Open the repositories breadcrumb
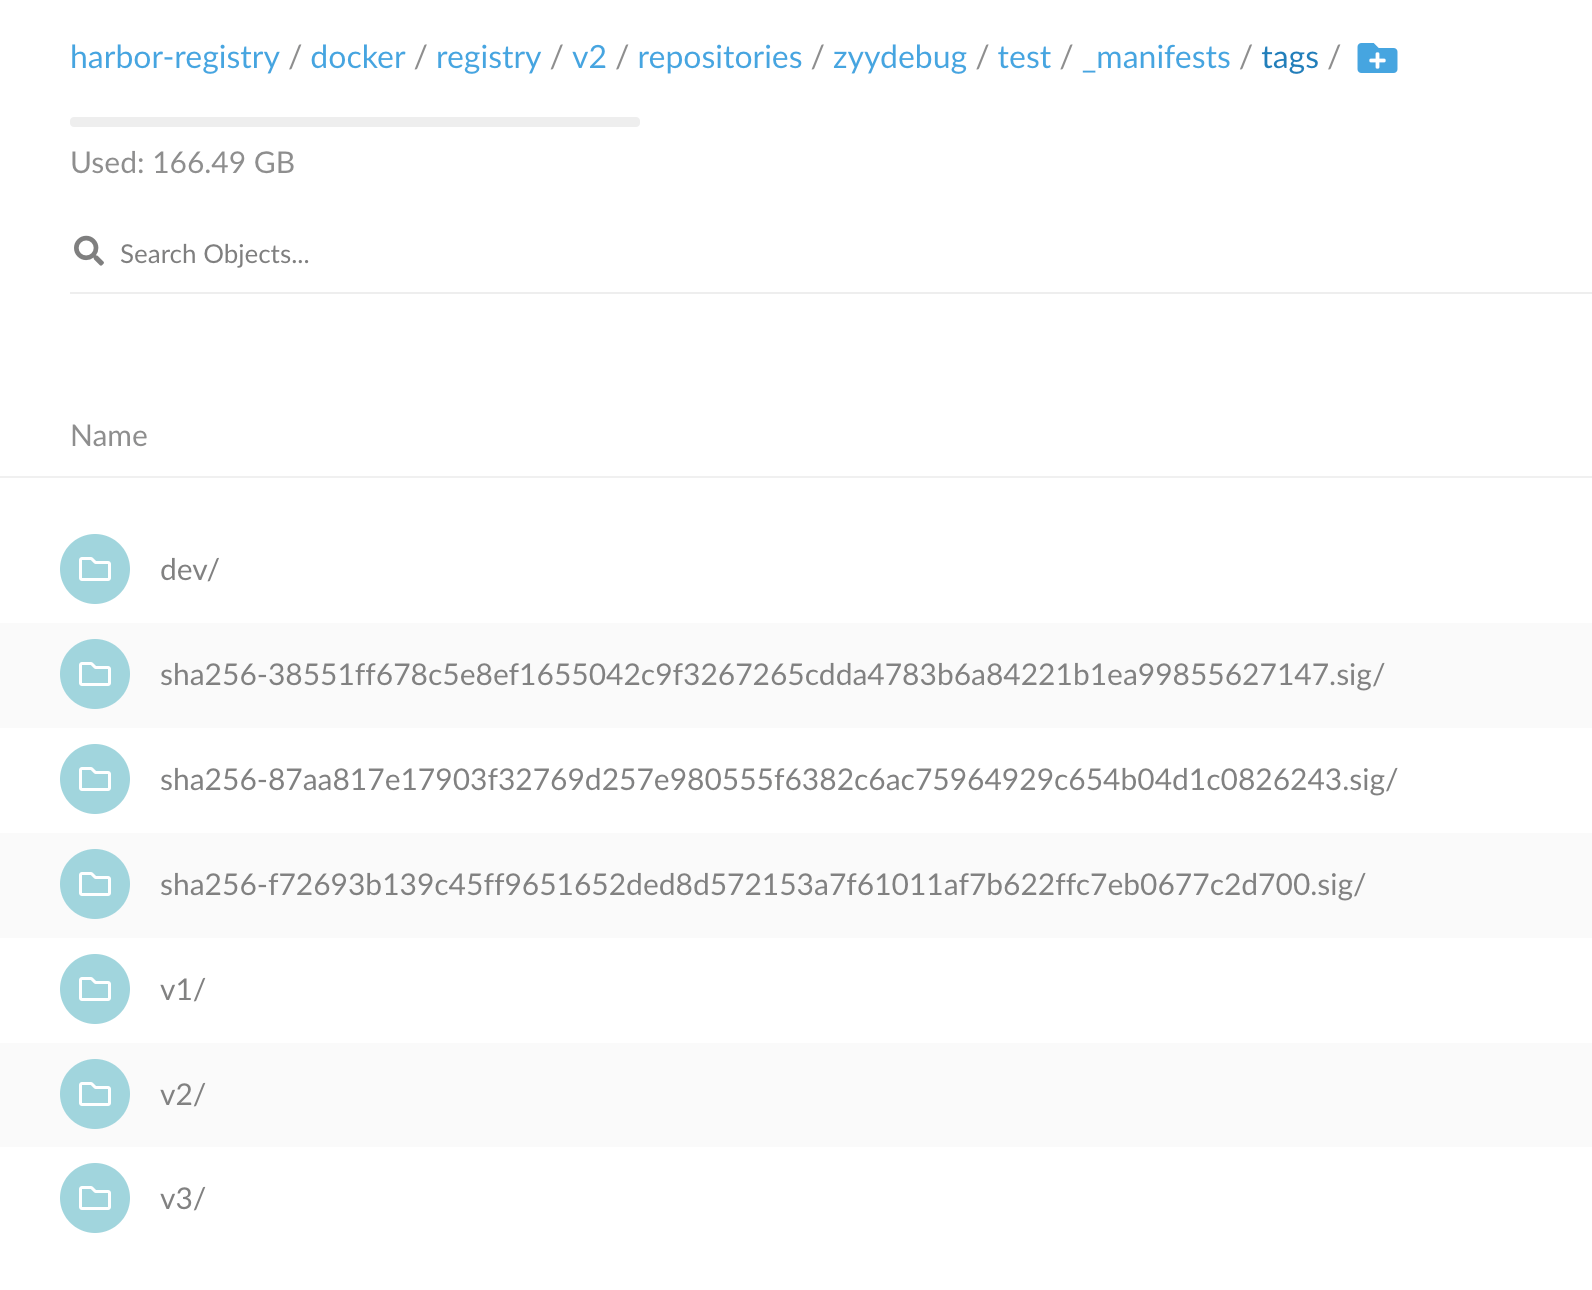Image resolution: width=1592 pixels, height=1290 pixels. tap(720, 58)
